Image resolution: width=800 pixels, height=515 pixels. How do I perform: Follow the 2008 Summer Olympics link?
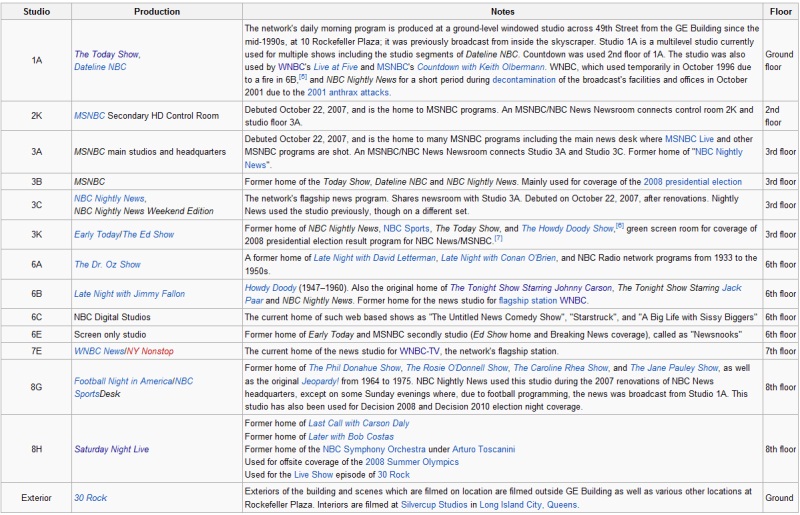(x=412, y=462)
